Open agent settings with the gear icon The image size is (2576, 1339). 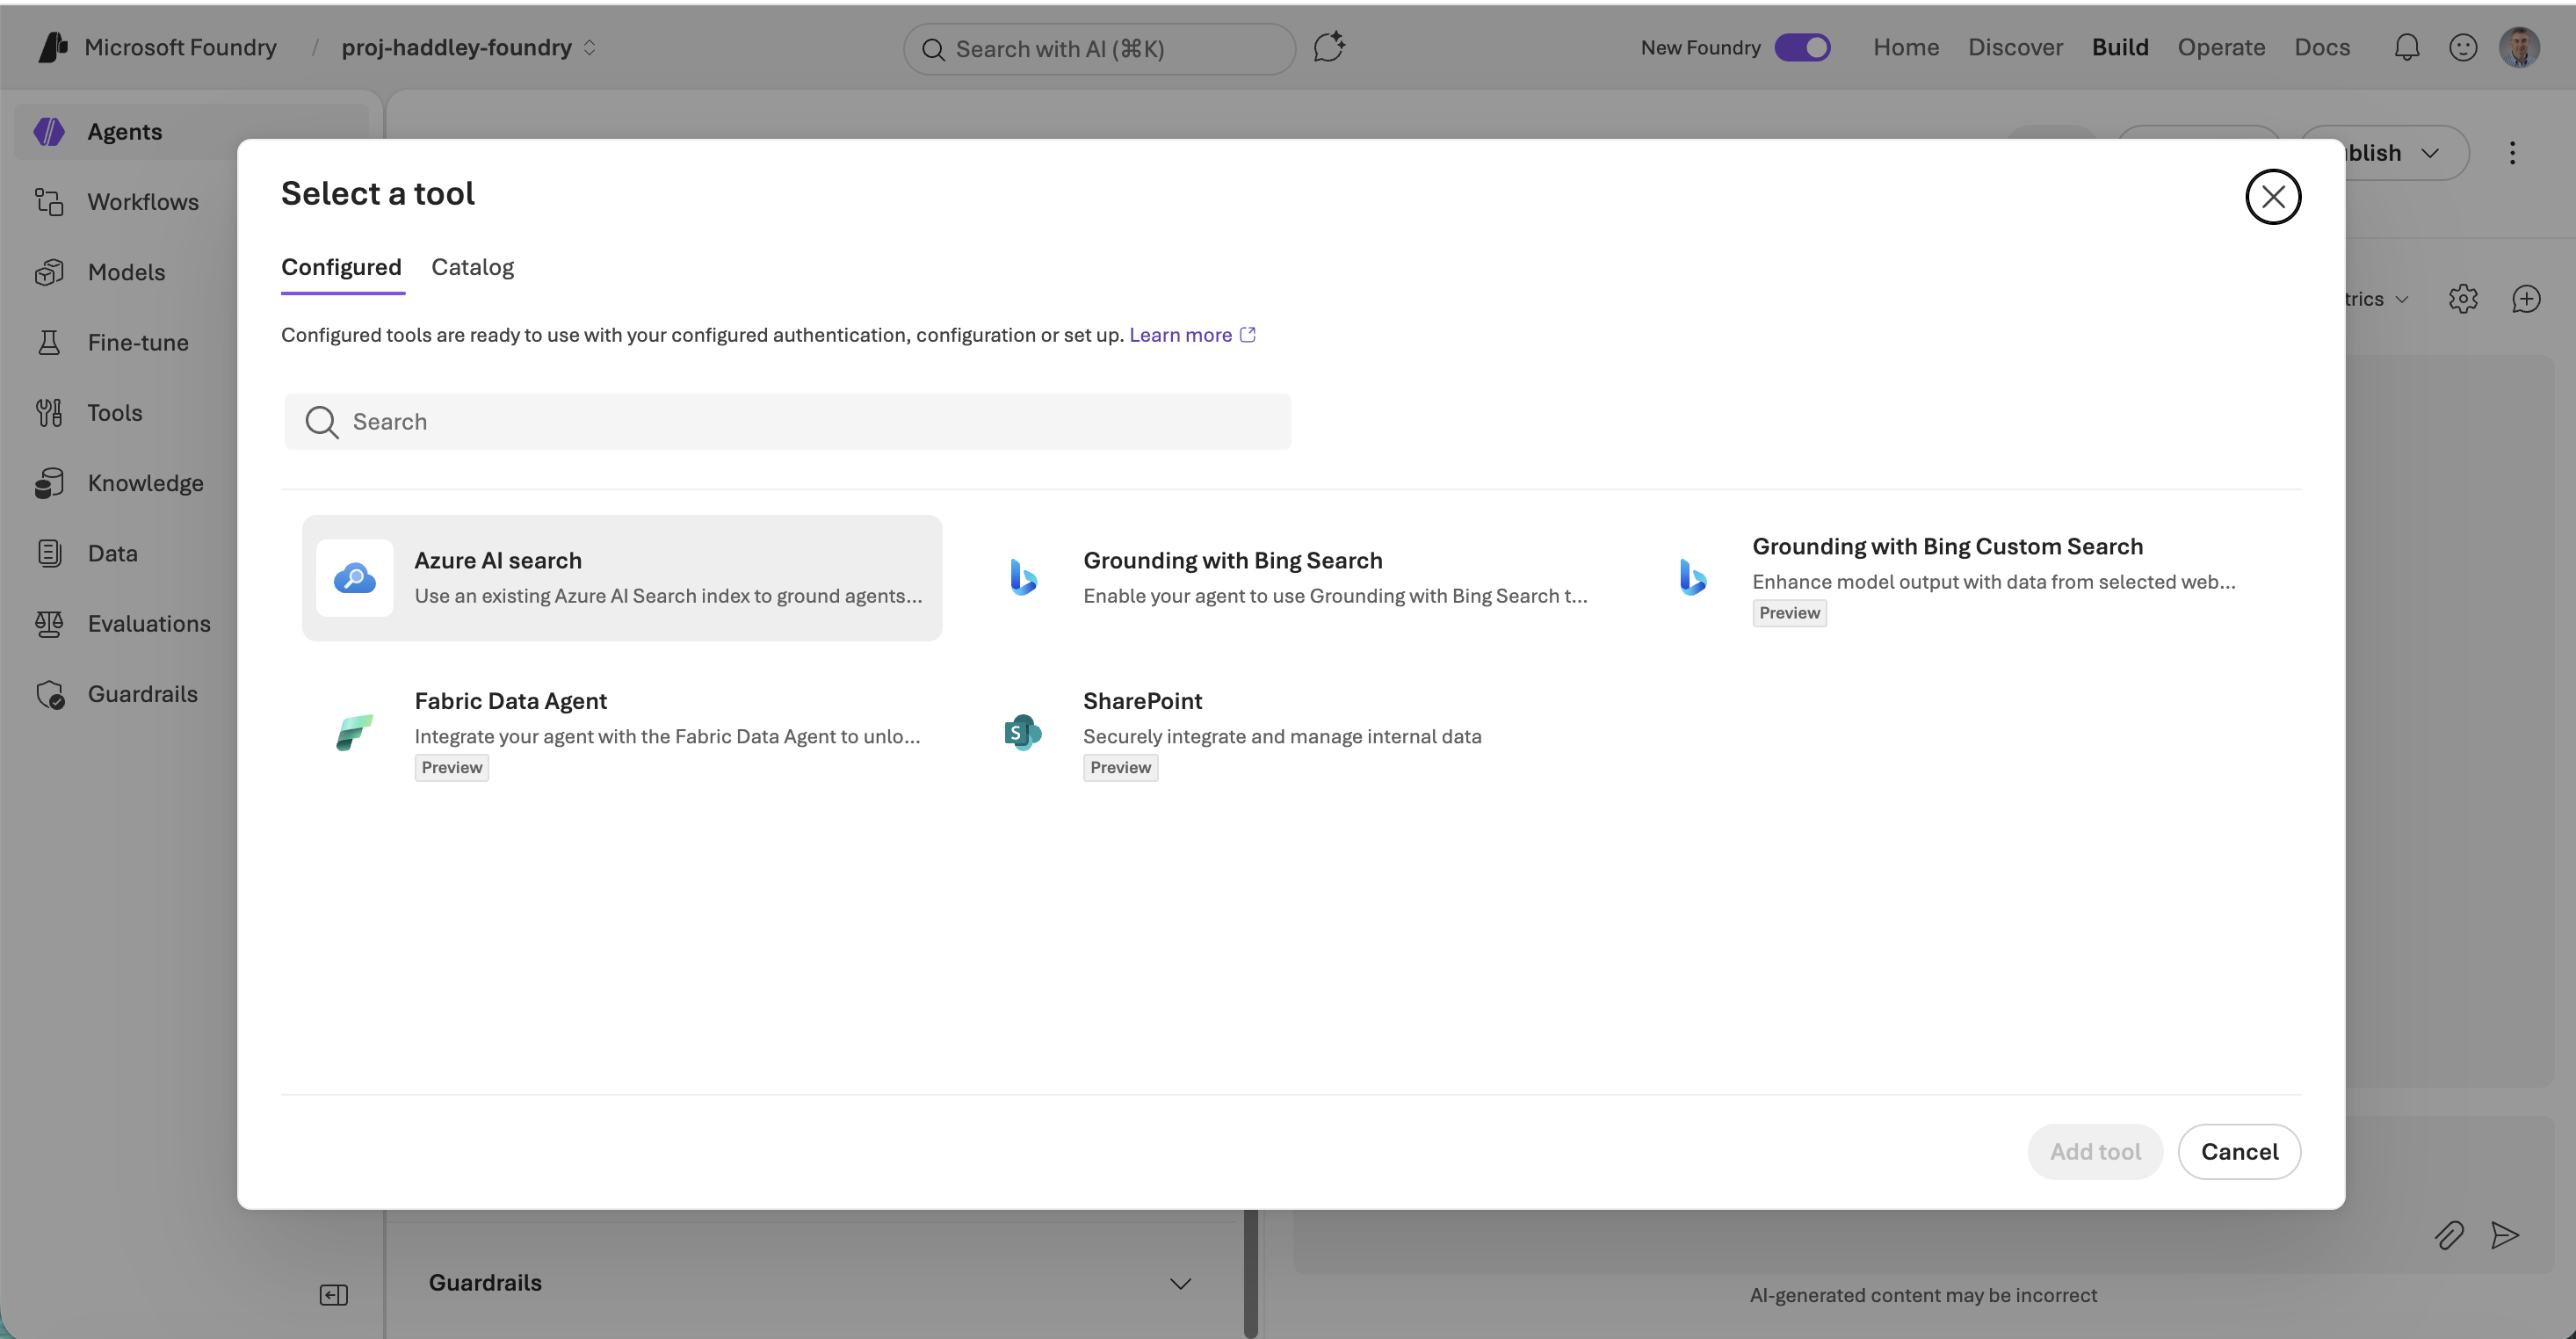tap(2463, 298)
